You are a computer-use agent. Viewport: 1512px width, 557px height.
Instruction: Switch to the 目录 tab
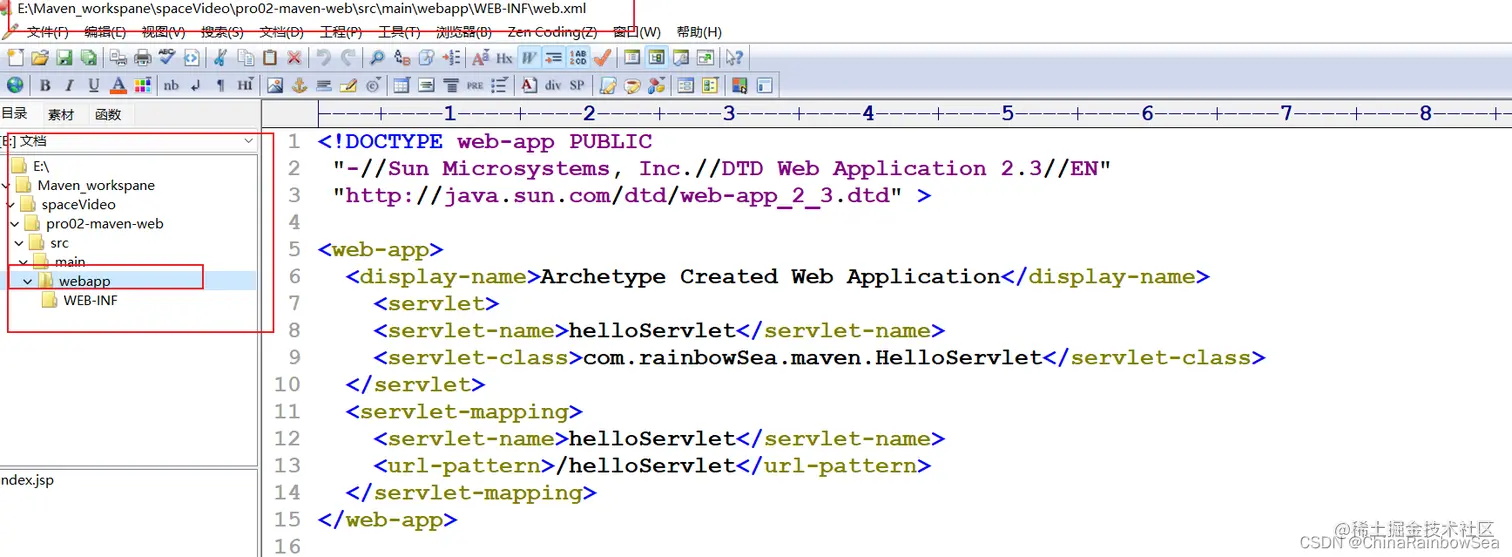pos(14,114)
